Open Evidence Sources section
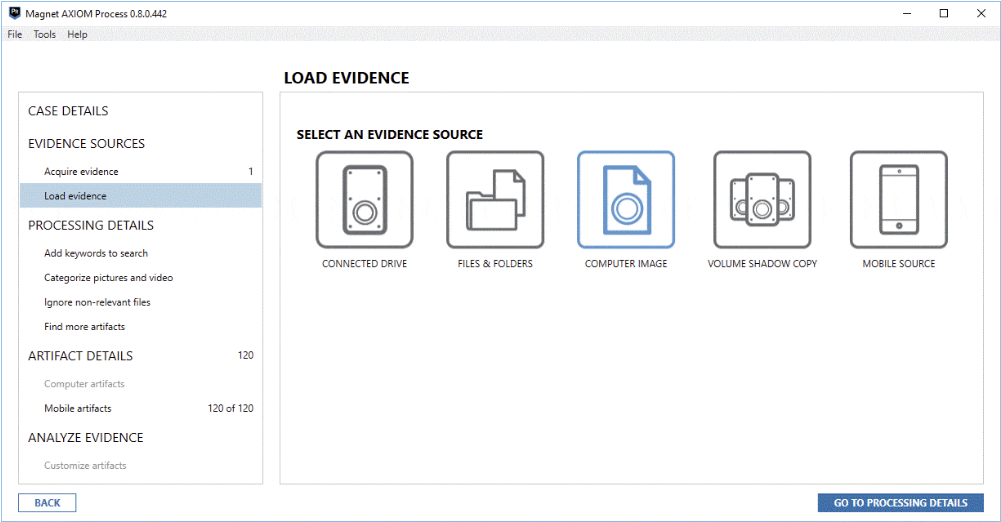Screen dimensions: 1001x522 86,144
